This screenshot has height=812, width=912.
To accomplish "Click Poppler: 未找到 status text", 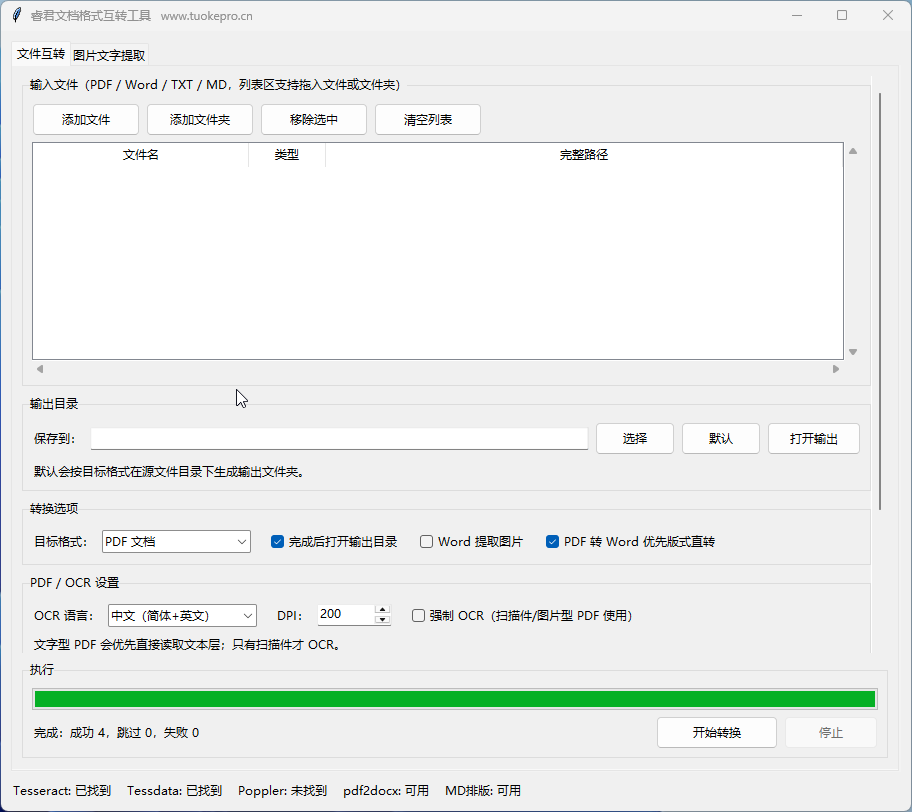I will coord(283,791).
